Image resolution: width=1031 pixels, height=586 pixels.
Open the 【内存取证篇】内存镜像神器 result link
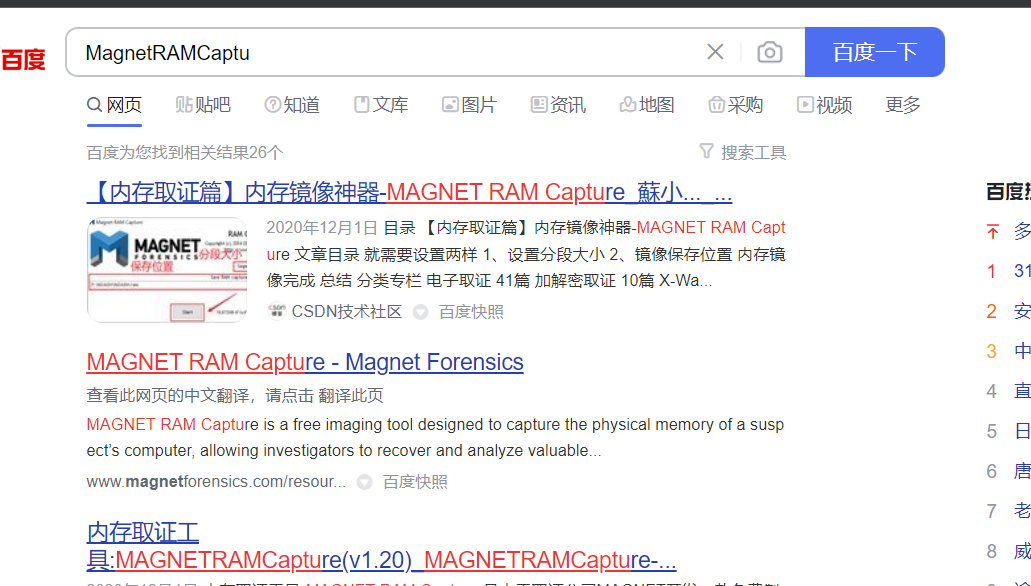click(409, 192)
